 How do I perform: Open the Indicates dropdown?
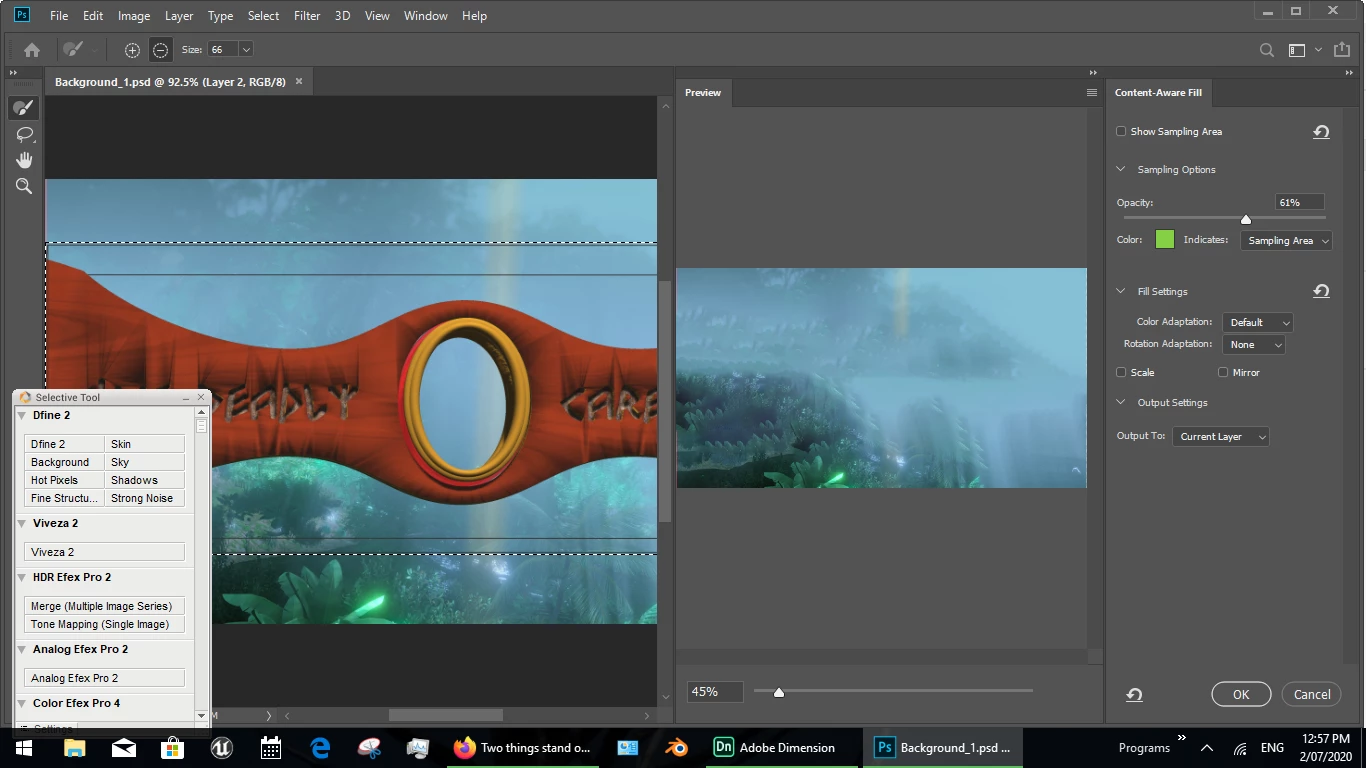pos(1286,240)
